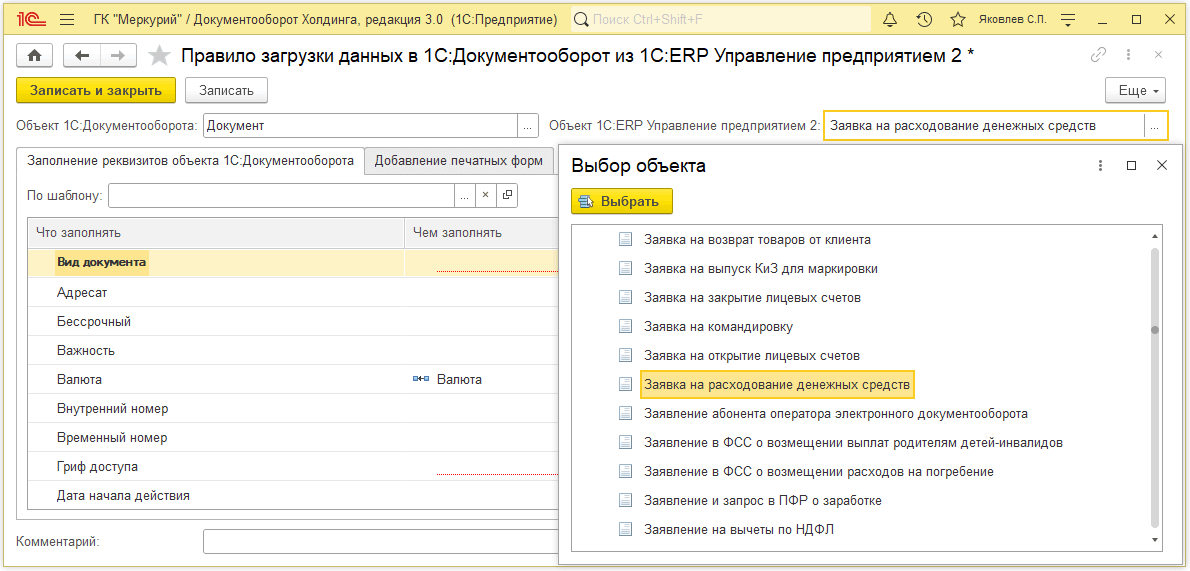This screenshot has height=571, width=1190.
Task: Copy link to this form icon
Action: [1098, 55]
